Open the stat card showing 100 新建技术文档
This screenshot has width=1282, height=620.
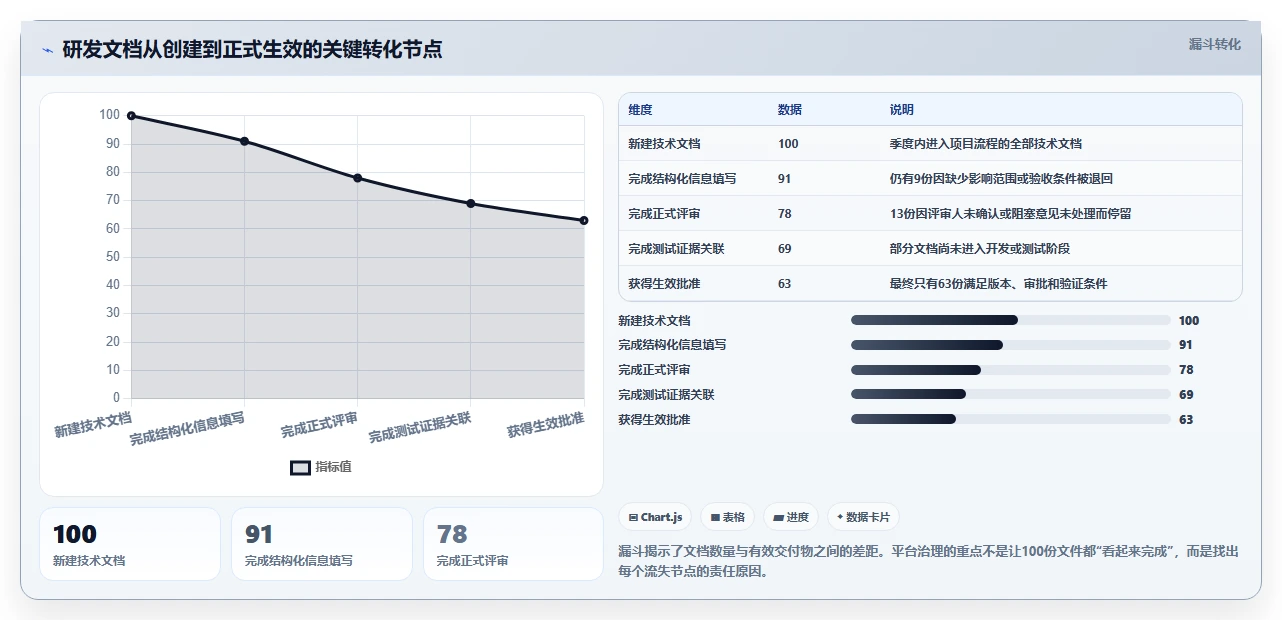click(130, 544)
